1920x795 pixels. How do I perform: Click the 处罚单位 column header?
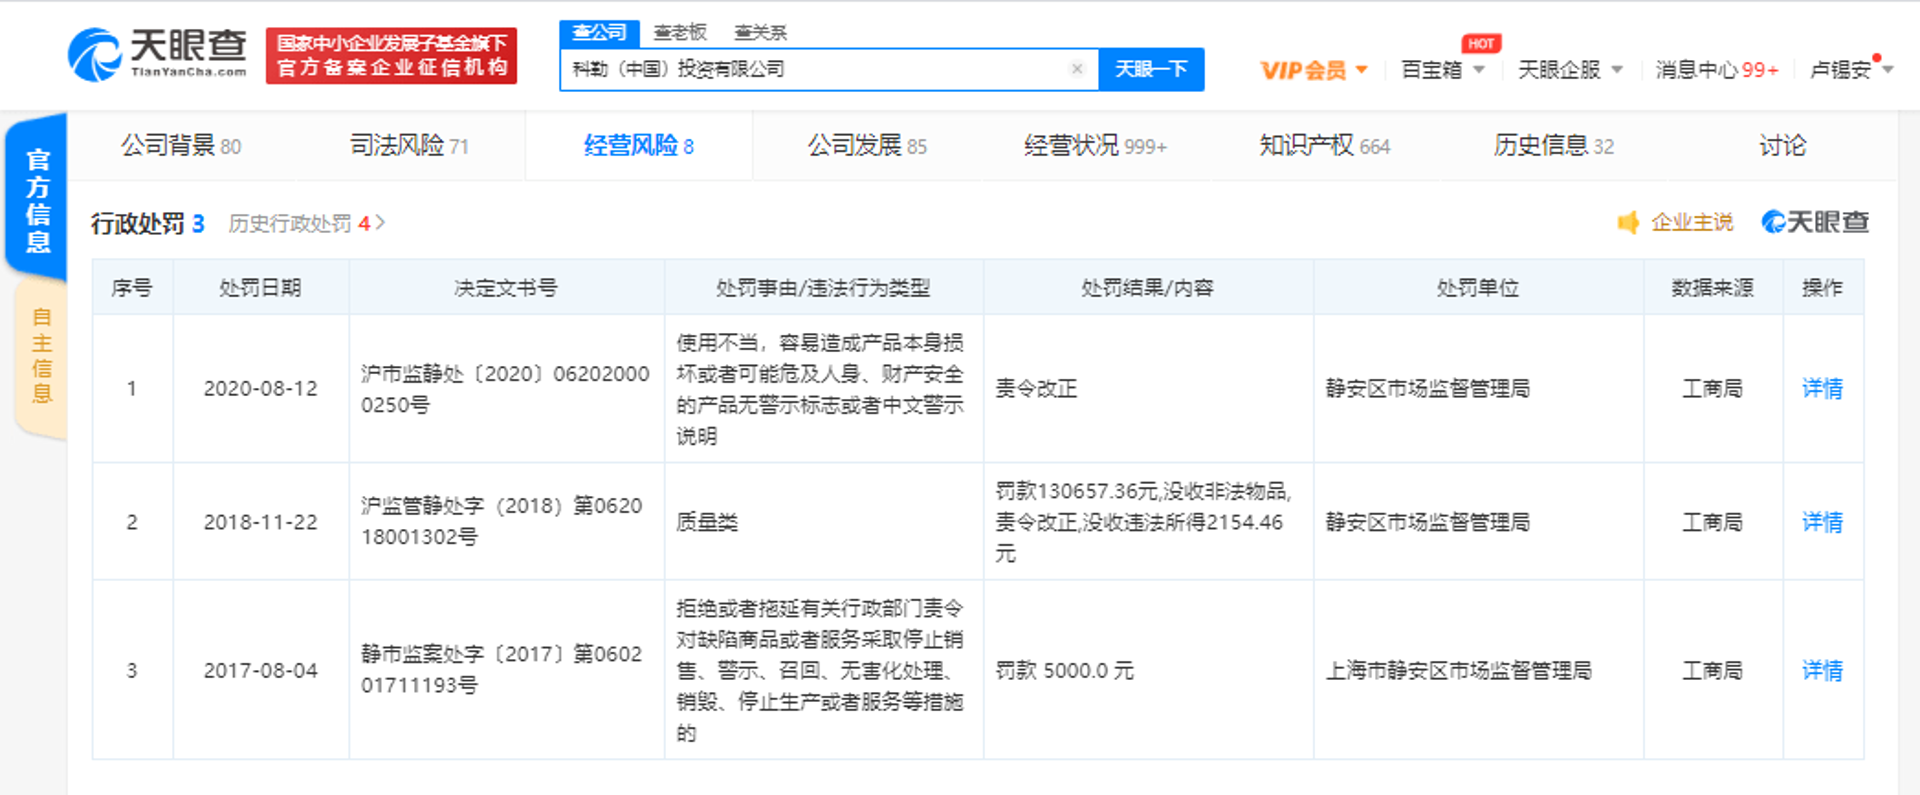1477,288
